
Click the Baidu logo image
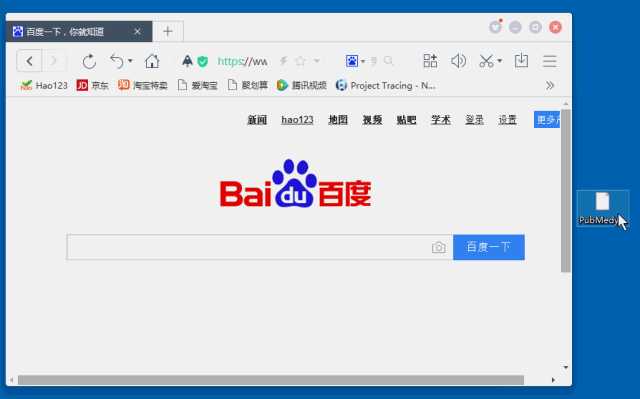tap(296, 184)
